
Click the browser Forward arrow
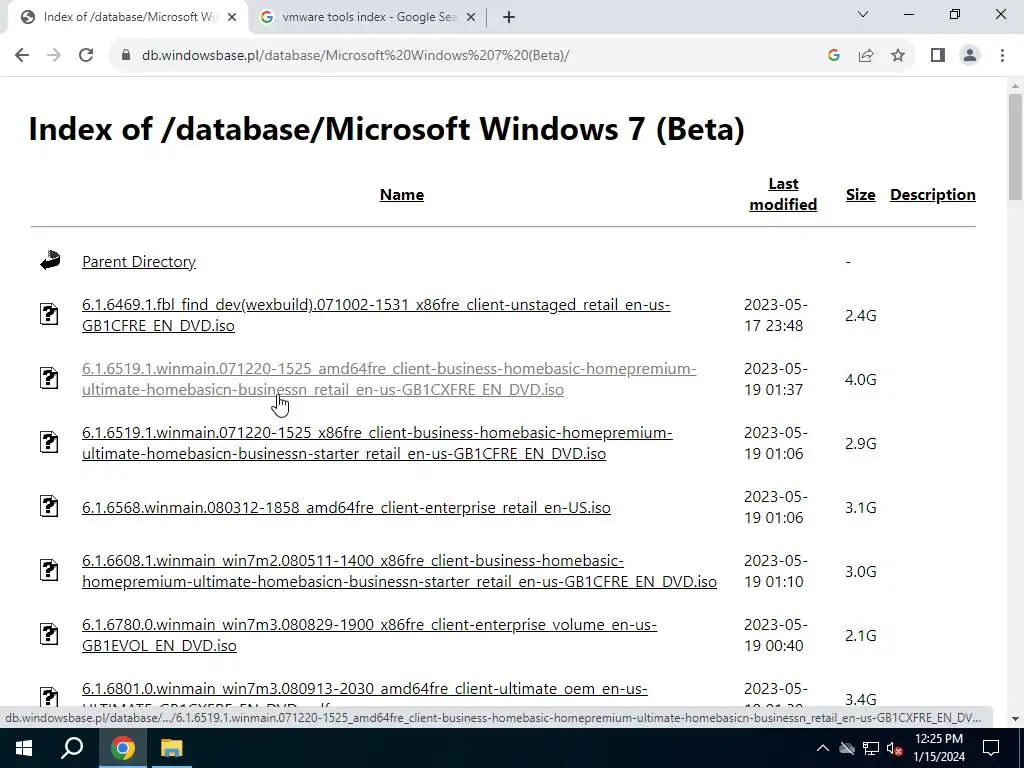point(54,56)
